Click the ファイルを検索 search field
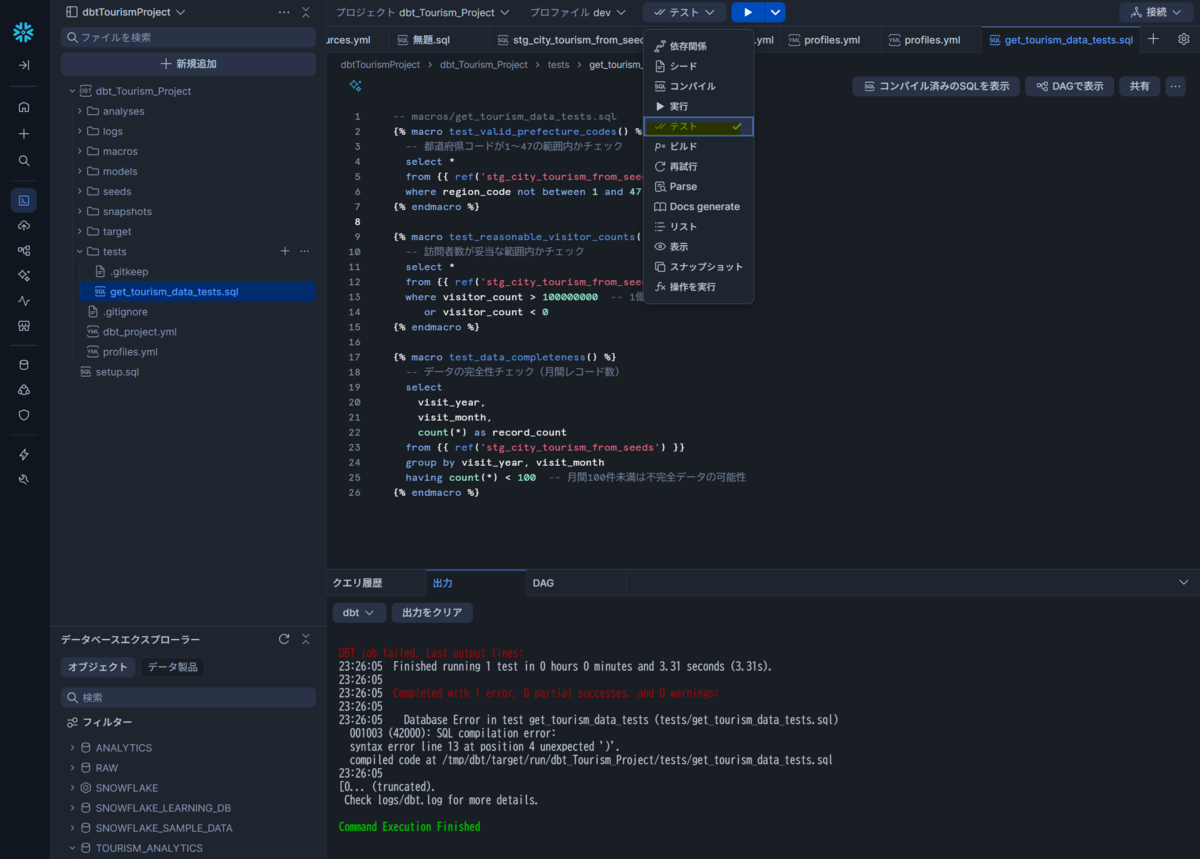The height and width of the screenshot is (859, 1200). [188, 37]
